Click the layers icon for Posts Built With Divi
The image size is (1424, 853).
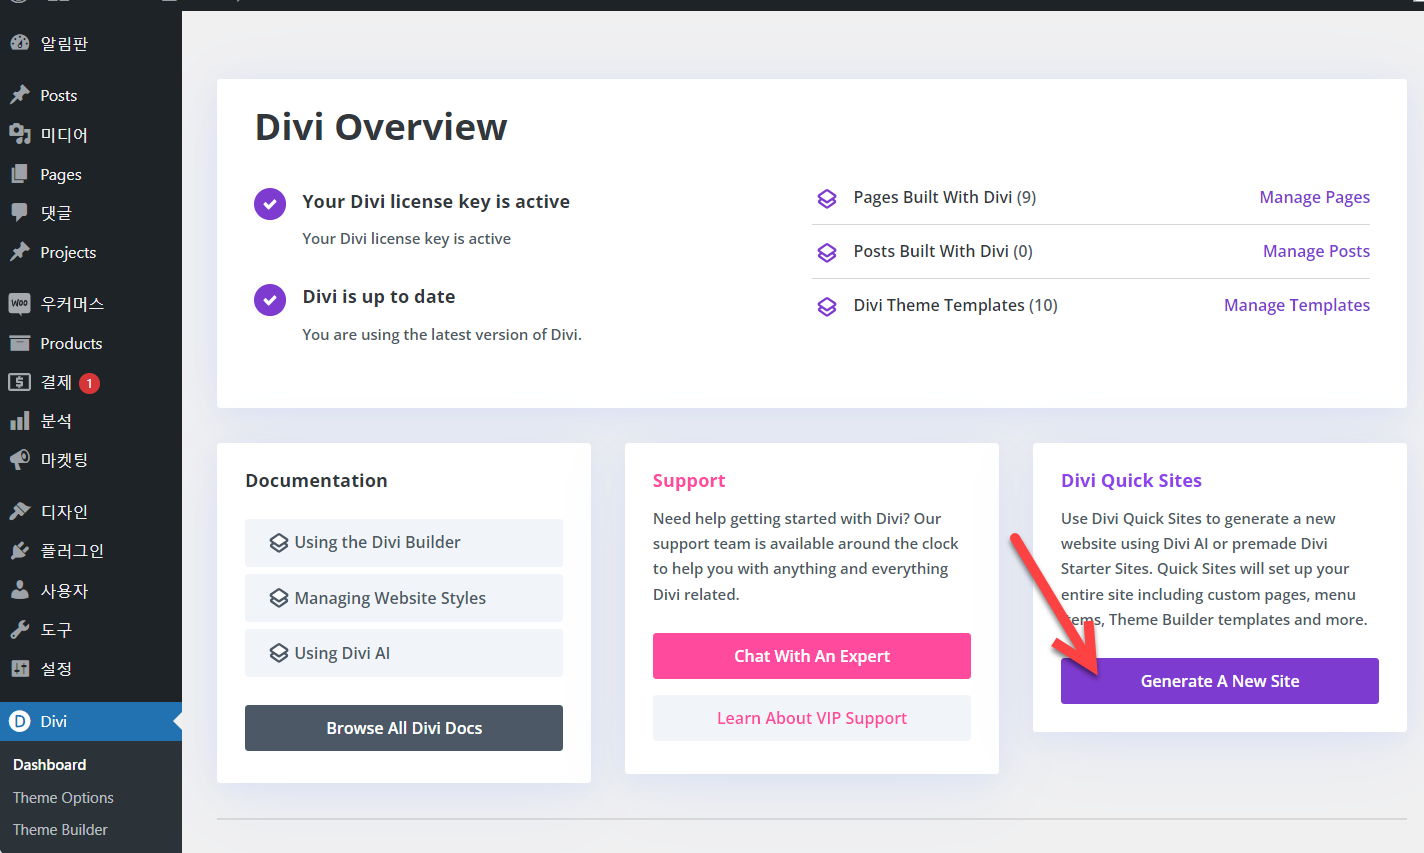tap(827, 252)
